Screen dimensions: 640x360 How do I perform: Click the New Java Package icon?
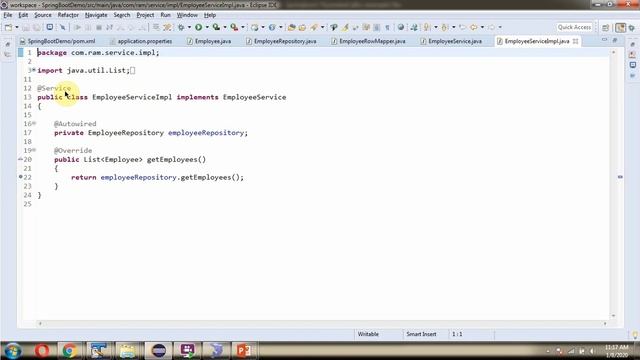254,27
